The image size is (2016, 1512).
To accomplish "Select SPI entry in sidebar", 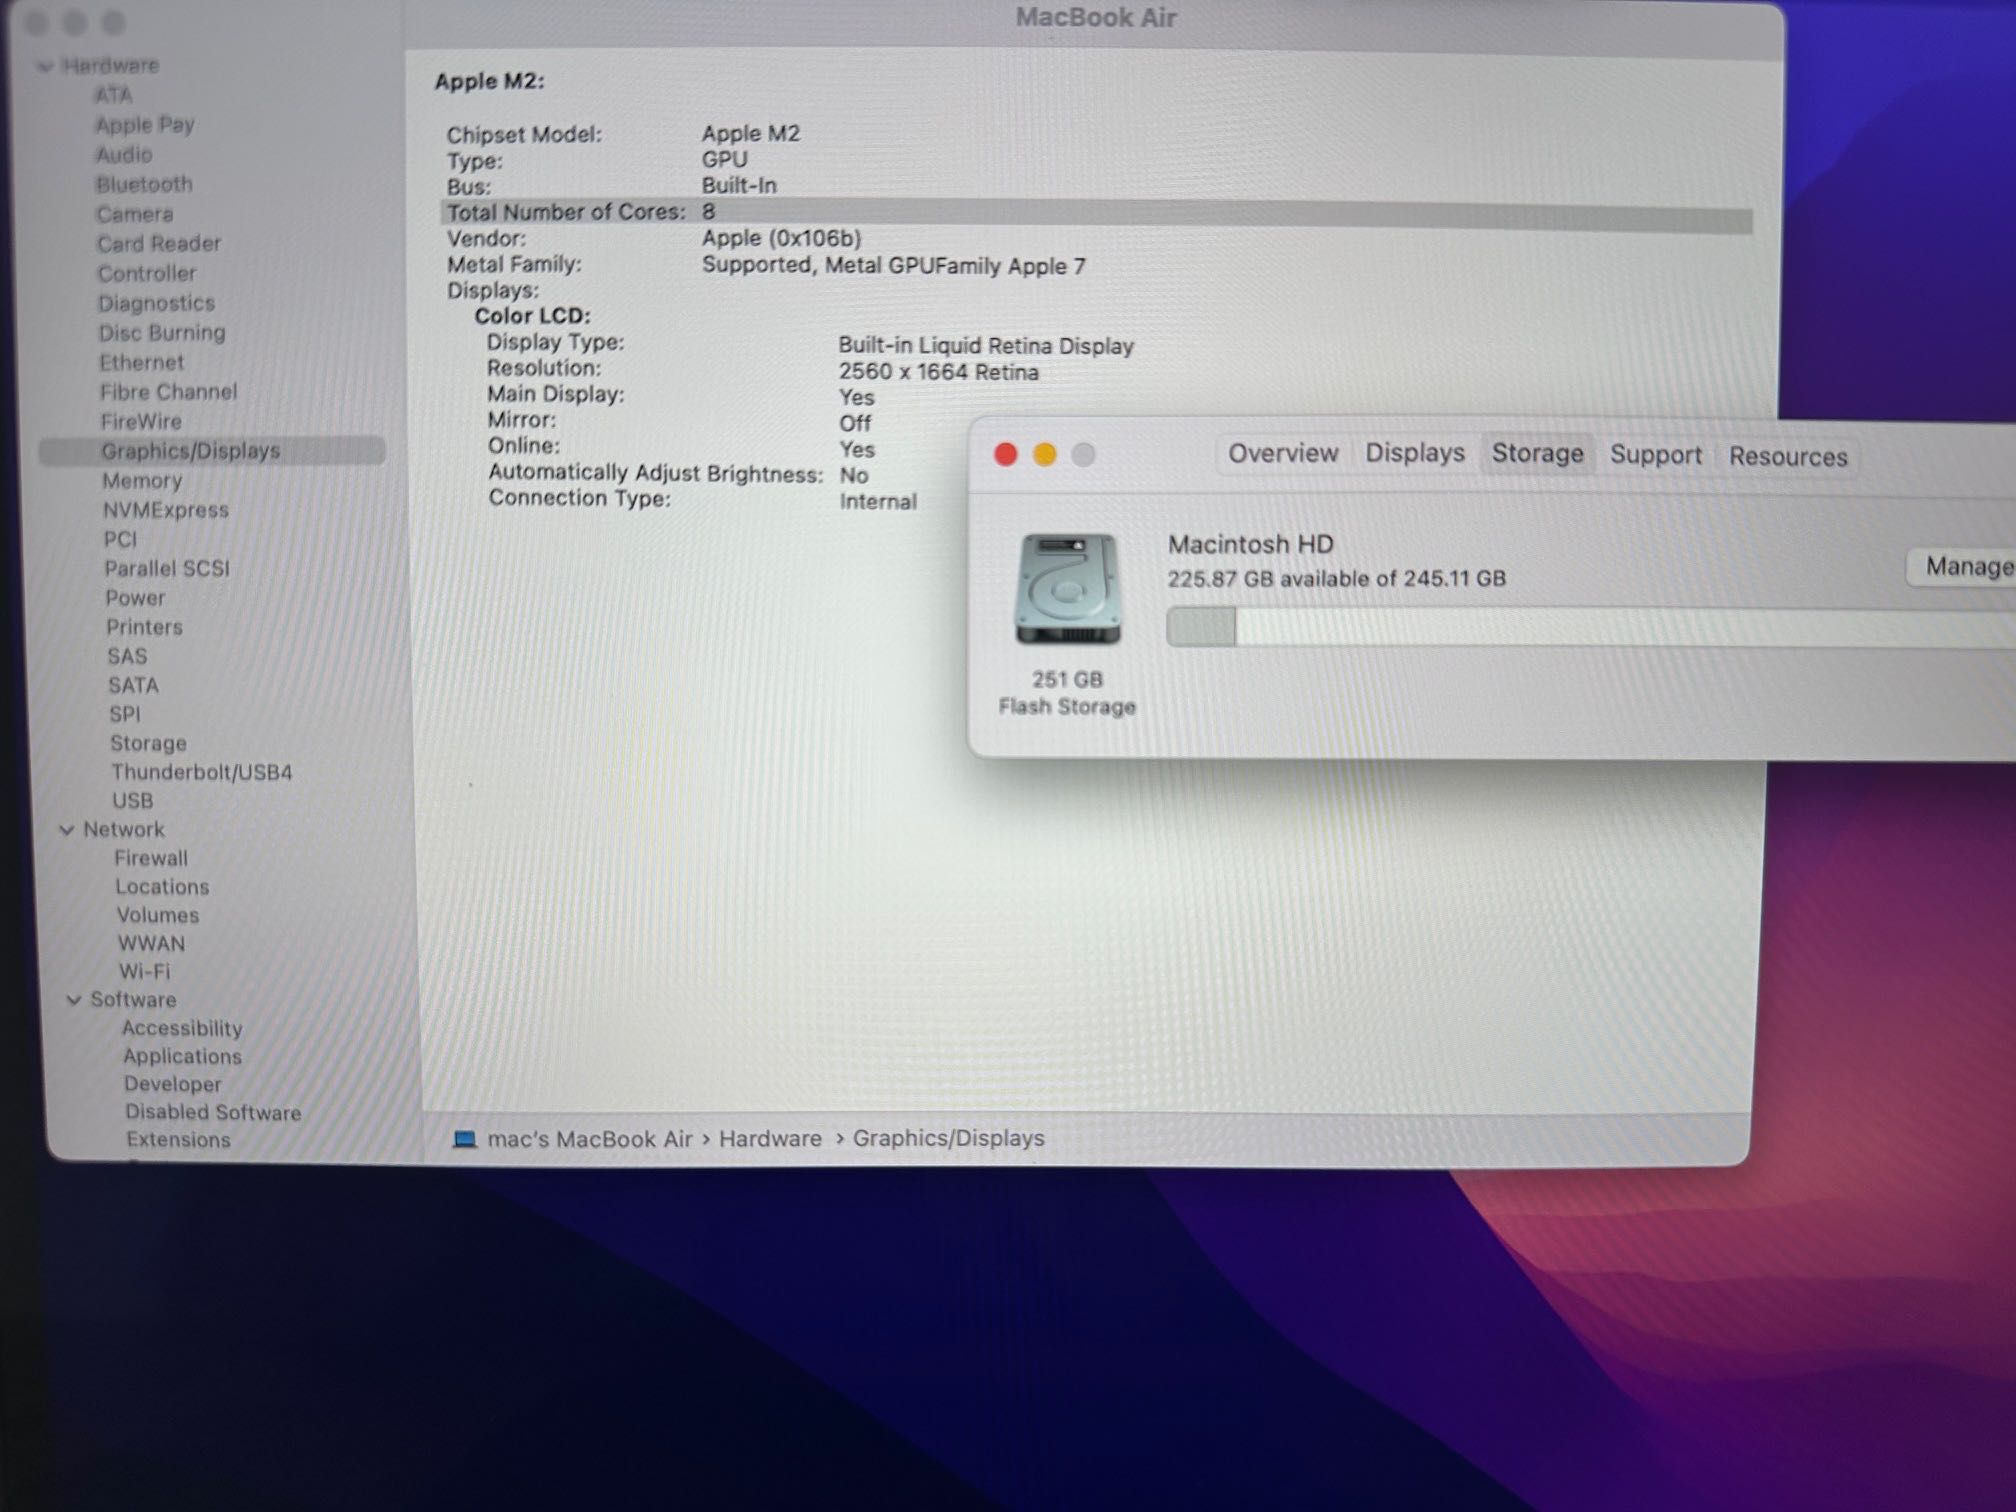I will click(125, 715).
